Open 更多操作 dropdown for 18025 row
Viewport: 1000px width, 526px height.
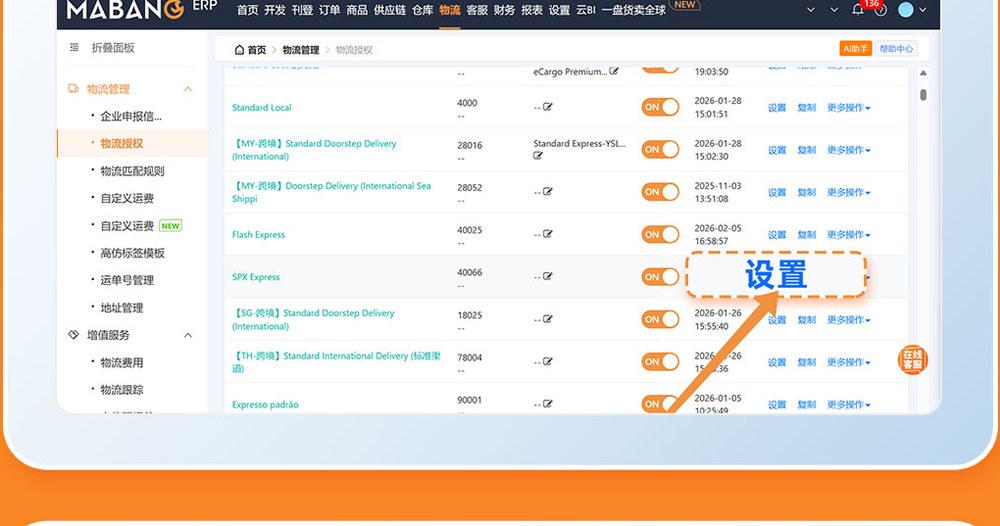(x=848, y=319)
